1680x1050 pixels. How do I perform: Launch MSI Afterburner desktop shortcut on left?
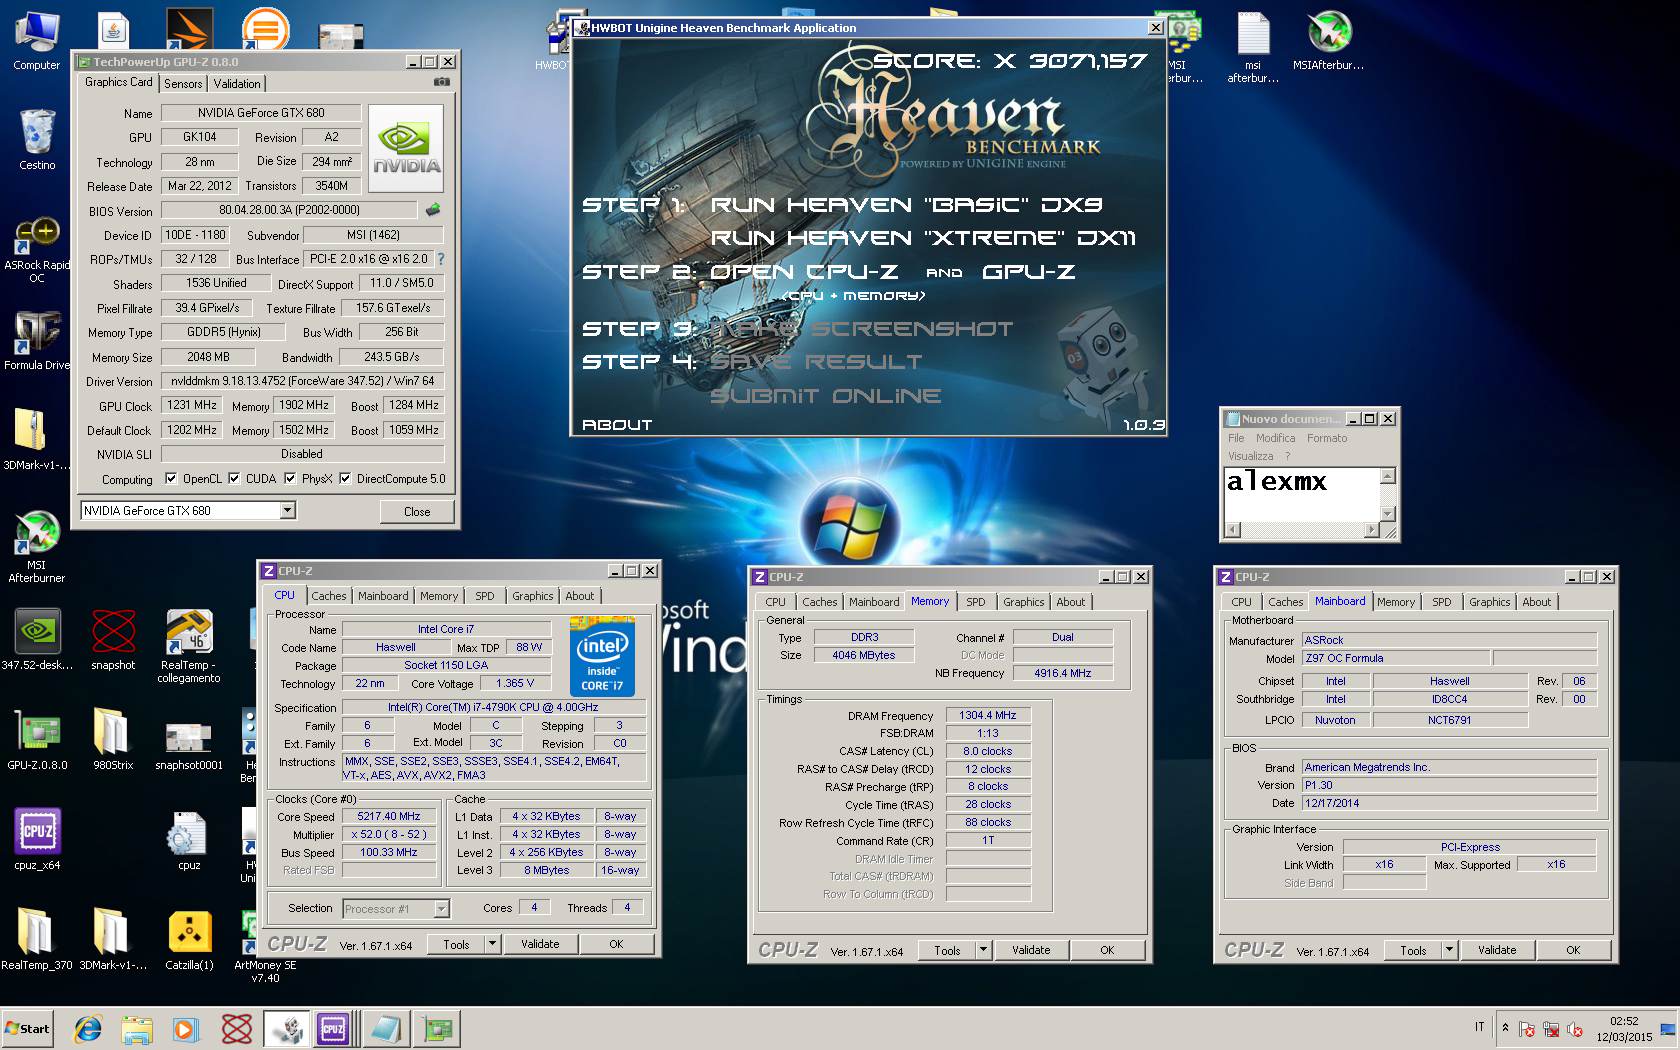pos(36,546)
